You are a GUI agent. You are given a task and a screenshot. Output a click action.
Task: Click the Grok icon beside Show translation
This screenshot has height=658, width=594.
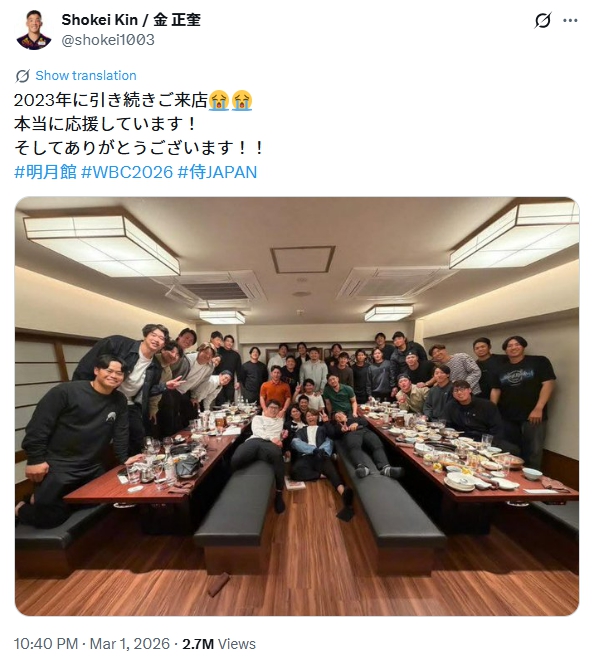click(x=22, y=76)
